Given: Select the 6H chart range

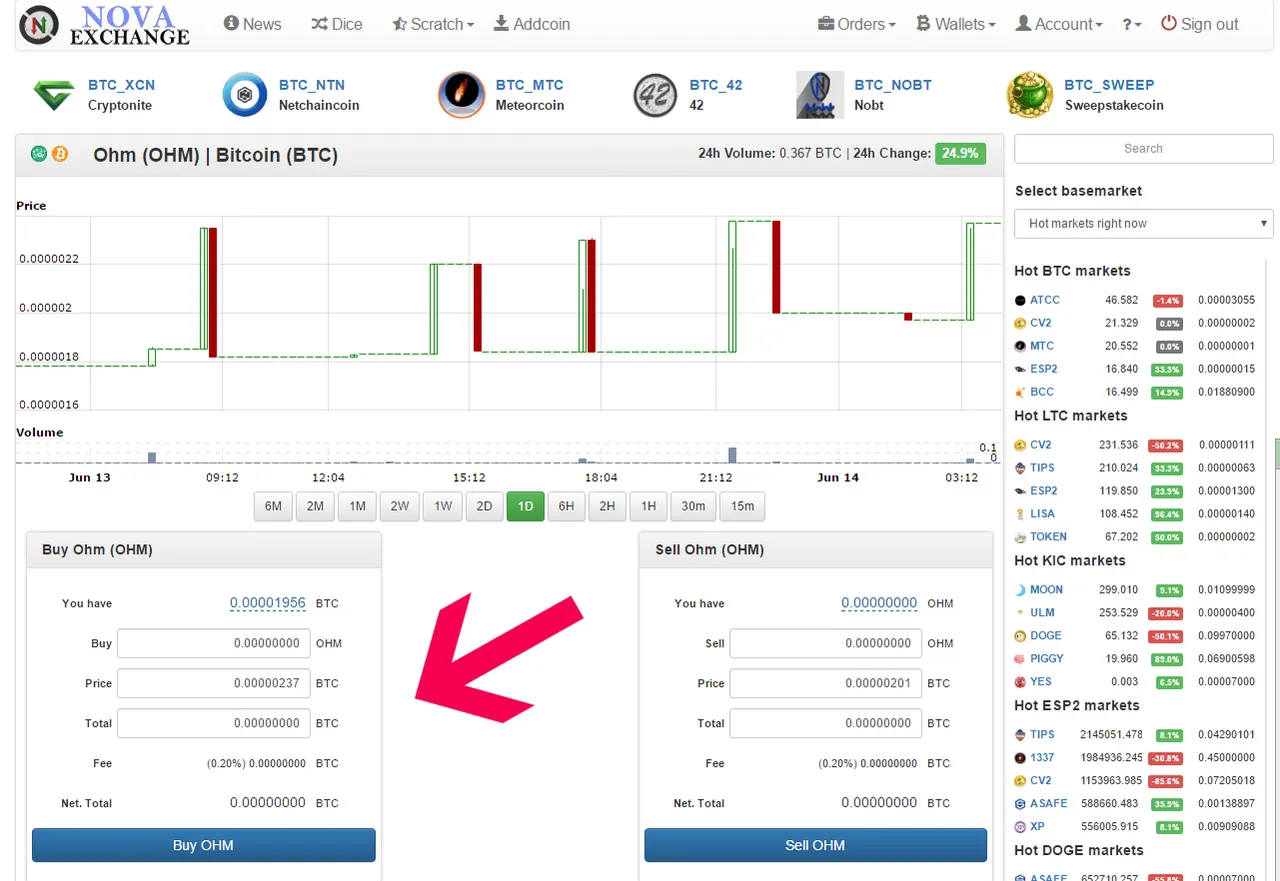Looking at the screenshot, I should [x=566, y=506].
